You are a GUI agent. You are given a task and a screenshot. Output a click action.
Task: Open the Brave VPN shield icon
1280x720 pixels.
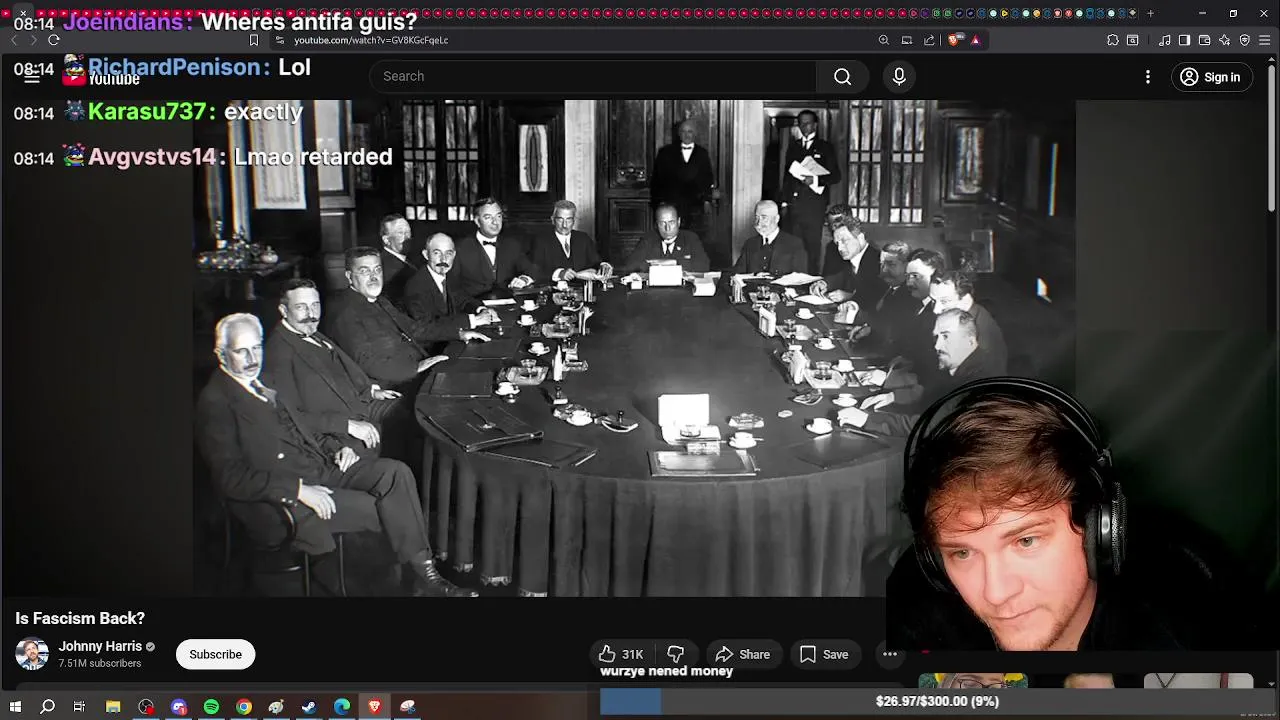[x=1245, y=40]
